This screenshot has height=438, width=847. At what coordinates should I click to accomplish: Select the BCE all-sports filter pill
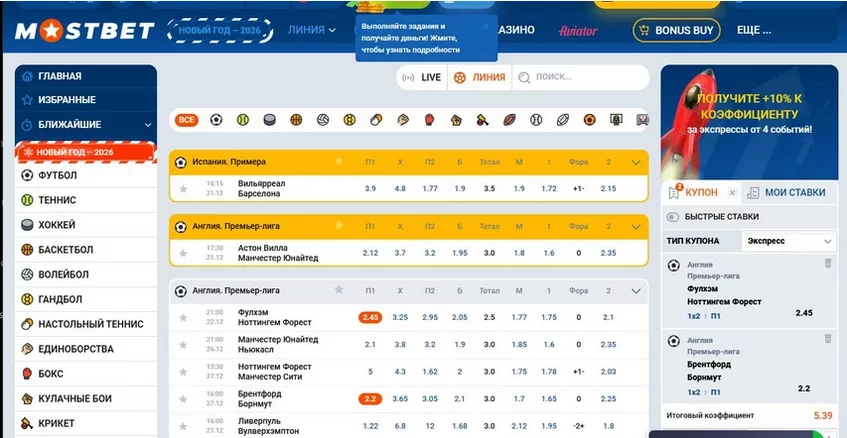tap(186, 120)
